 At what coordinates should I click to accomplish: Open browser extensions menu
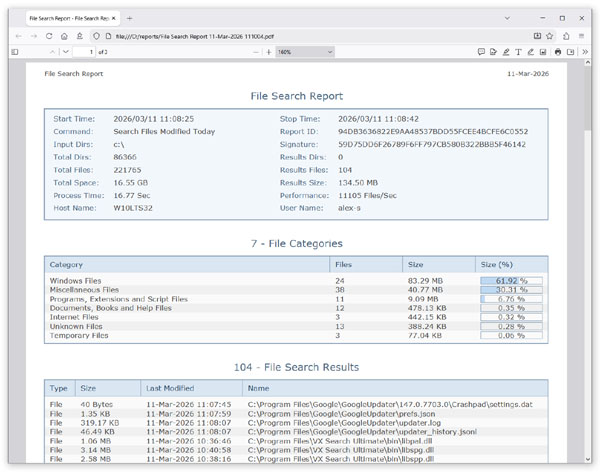click(x=566, y=36)
